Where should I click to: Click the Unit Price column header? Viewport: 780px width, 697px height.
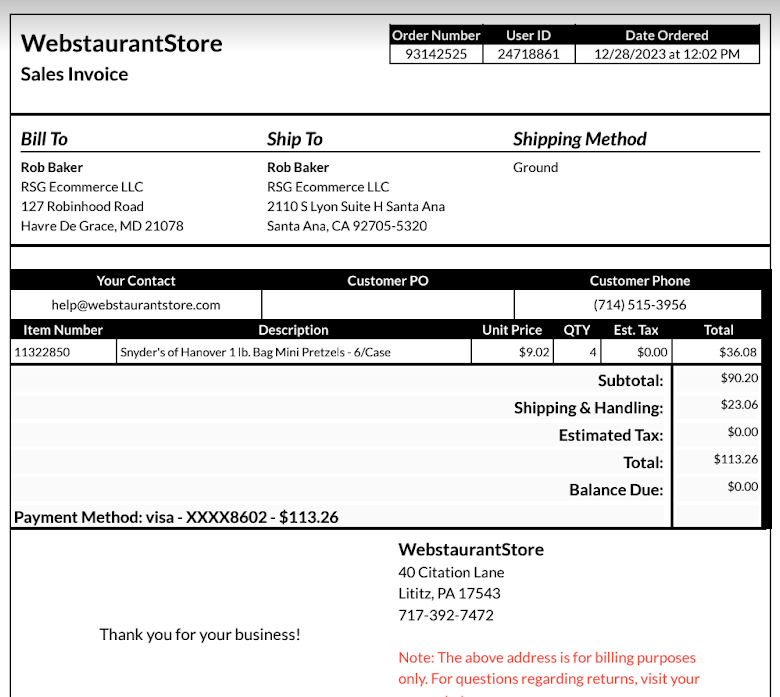coord(512,330)
